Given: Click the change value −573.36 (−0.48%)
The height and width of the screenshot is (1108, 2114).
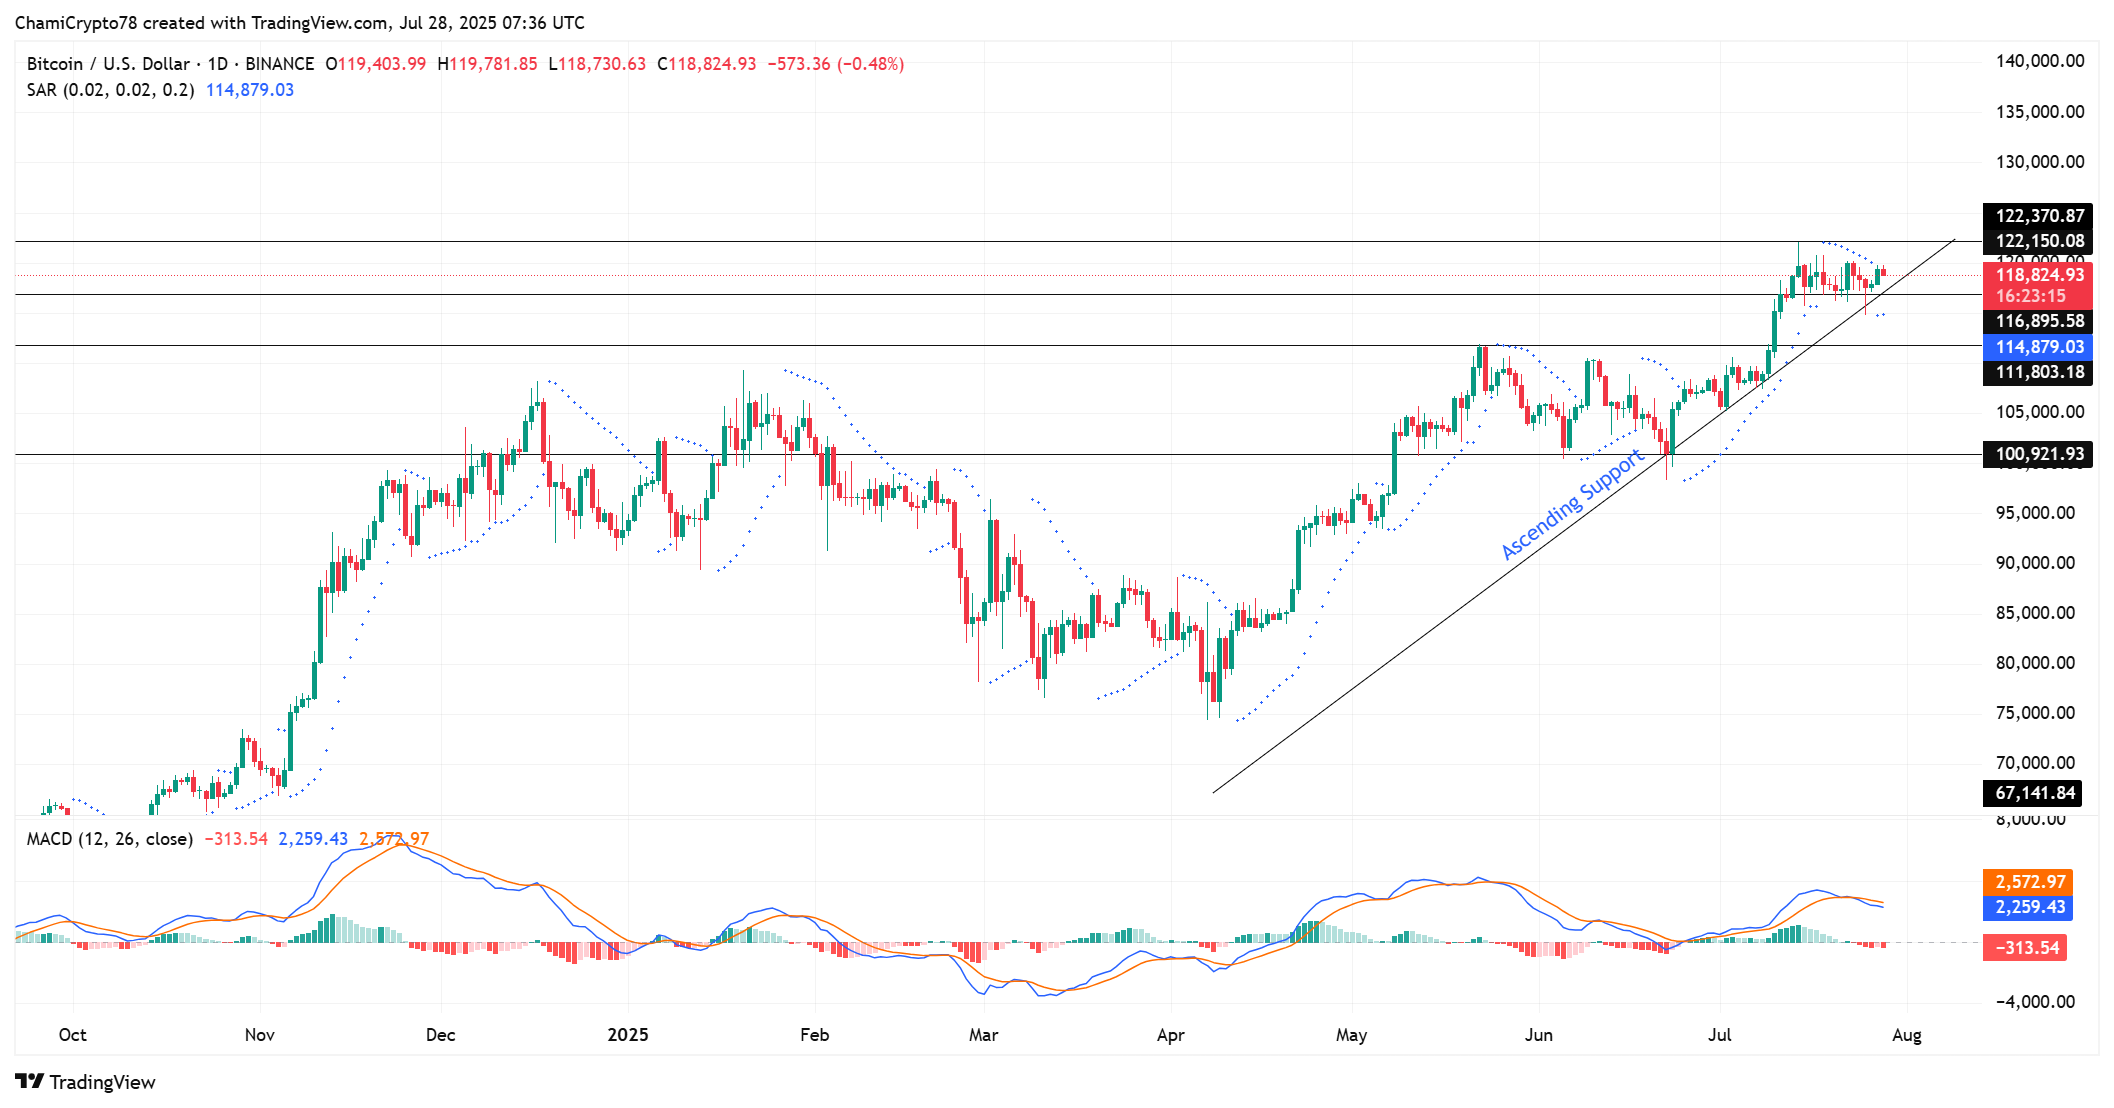Looking at the screenshot, I should (x=836, y=64).
